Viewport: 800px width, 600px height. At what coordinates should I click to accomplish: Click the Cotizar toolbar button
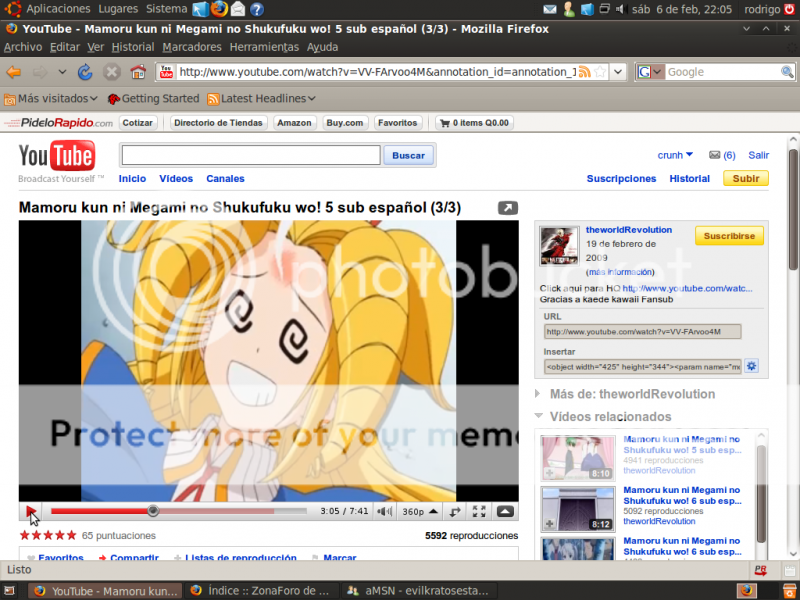click(x=138, y=123)
